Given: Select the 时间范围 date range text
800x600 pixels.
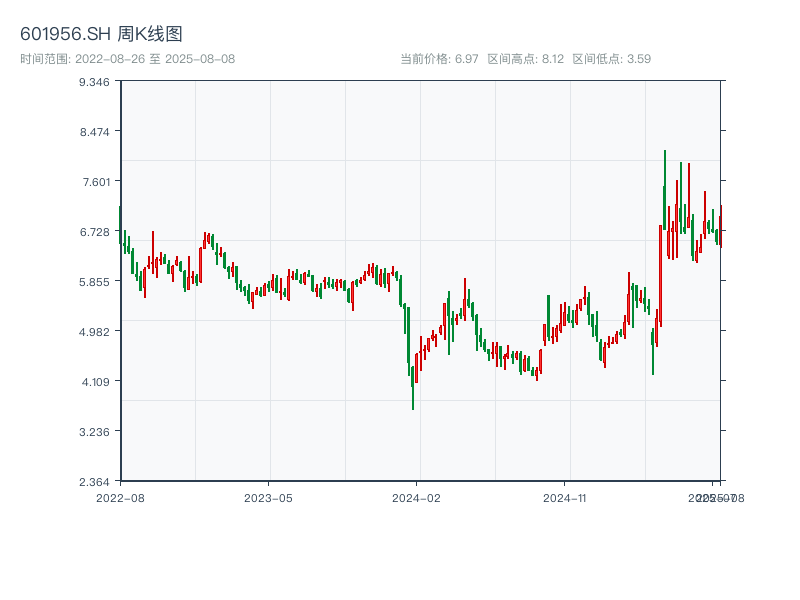Looking at the screenshot, I should pyautogui.click(x=127, y=59).
